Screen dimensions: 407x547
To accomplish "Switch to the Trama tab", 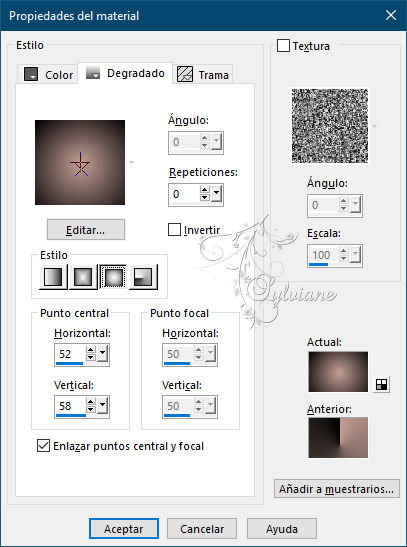I will click(203, 74).
